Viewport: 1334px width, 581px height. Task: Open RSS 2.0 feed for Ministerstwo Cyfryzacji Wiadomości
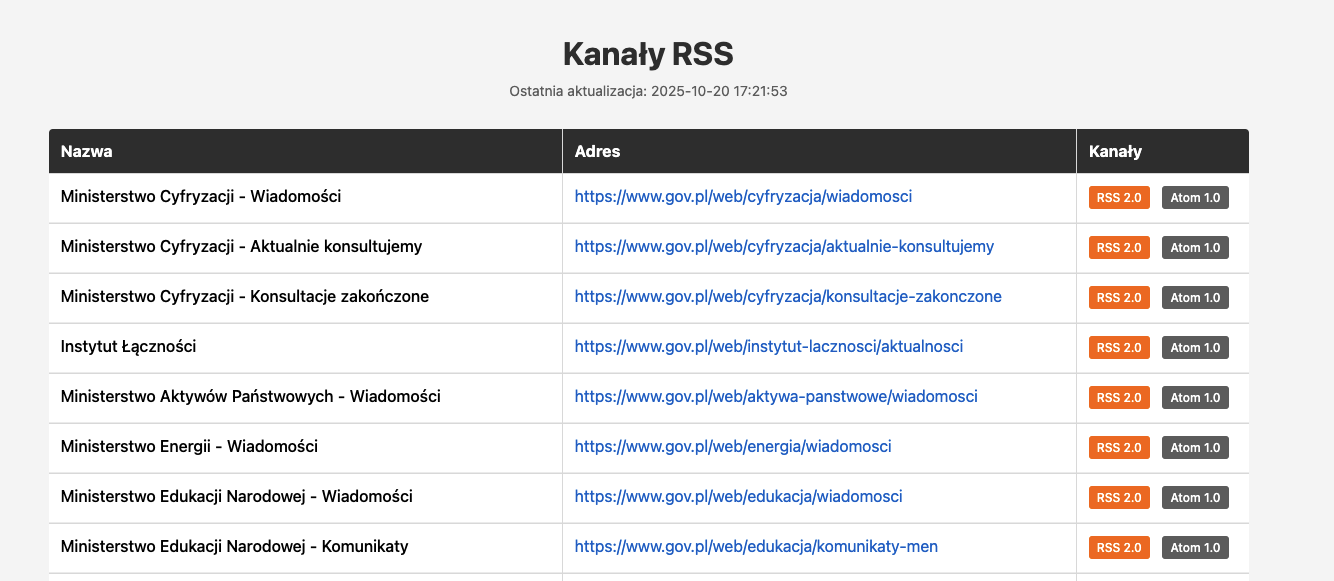click(x=1119, y=198)
